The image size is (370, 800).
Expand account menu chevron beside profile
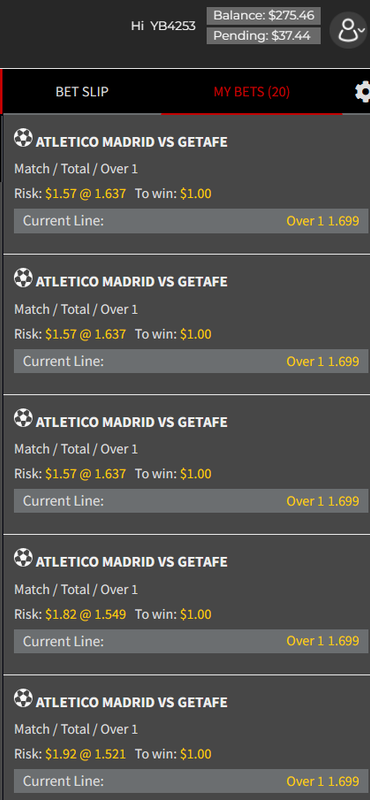tap(361, 31)
